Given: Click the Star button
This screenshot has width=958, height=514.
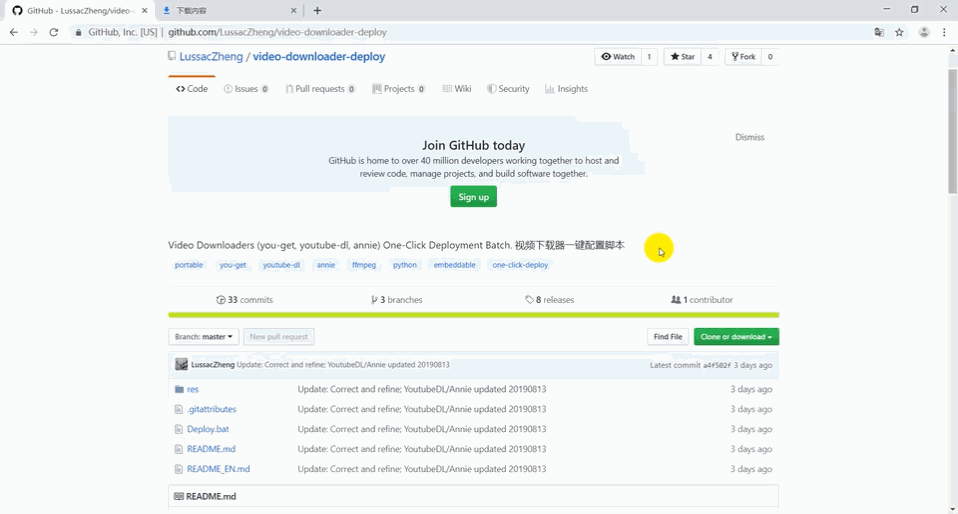Looking at the screenshot, I should [682, 57].
